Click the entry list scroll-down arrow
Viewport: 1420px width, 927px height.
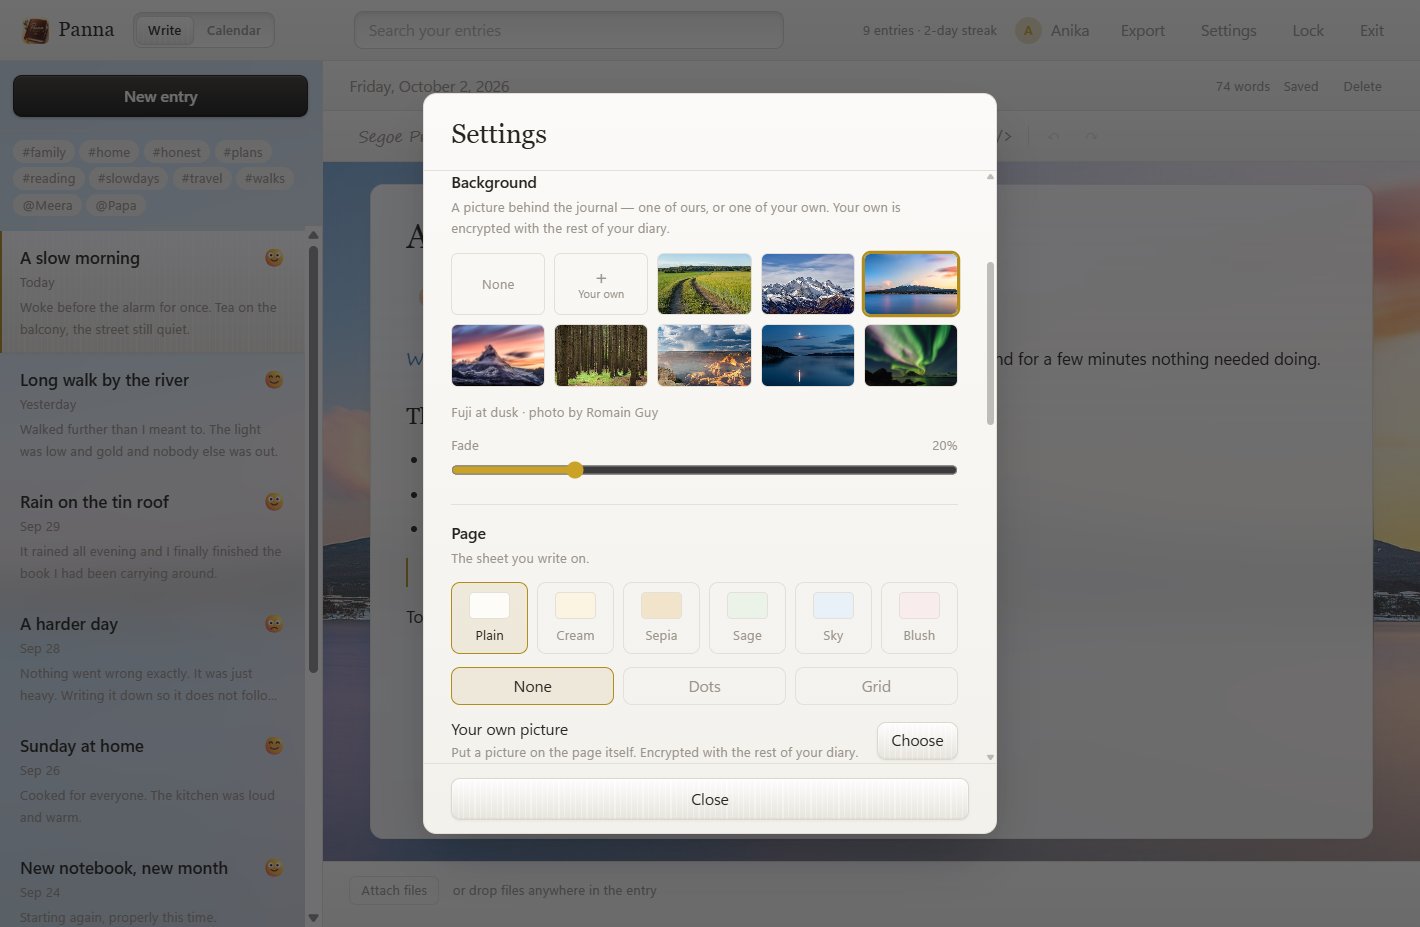[313, 917]
